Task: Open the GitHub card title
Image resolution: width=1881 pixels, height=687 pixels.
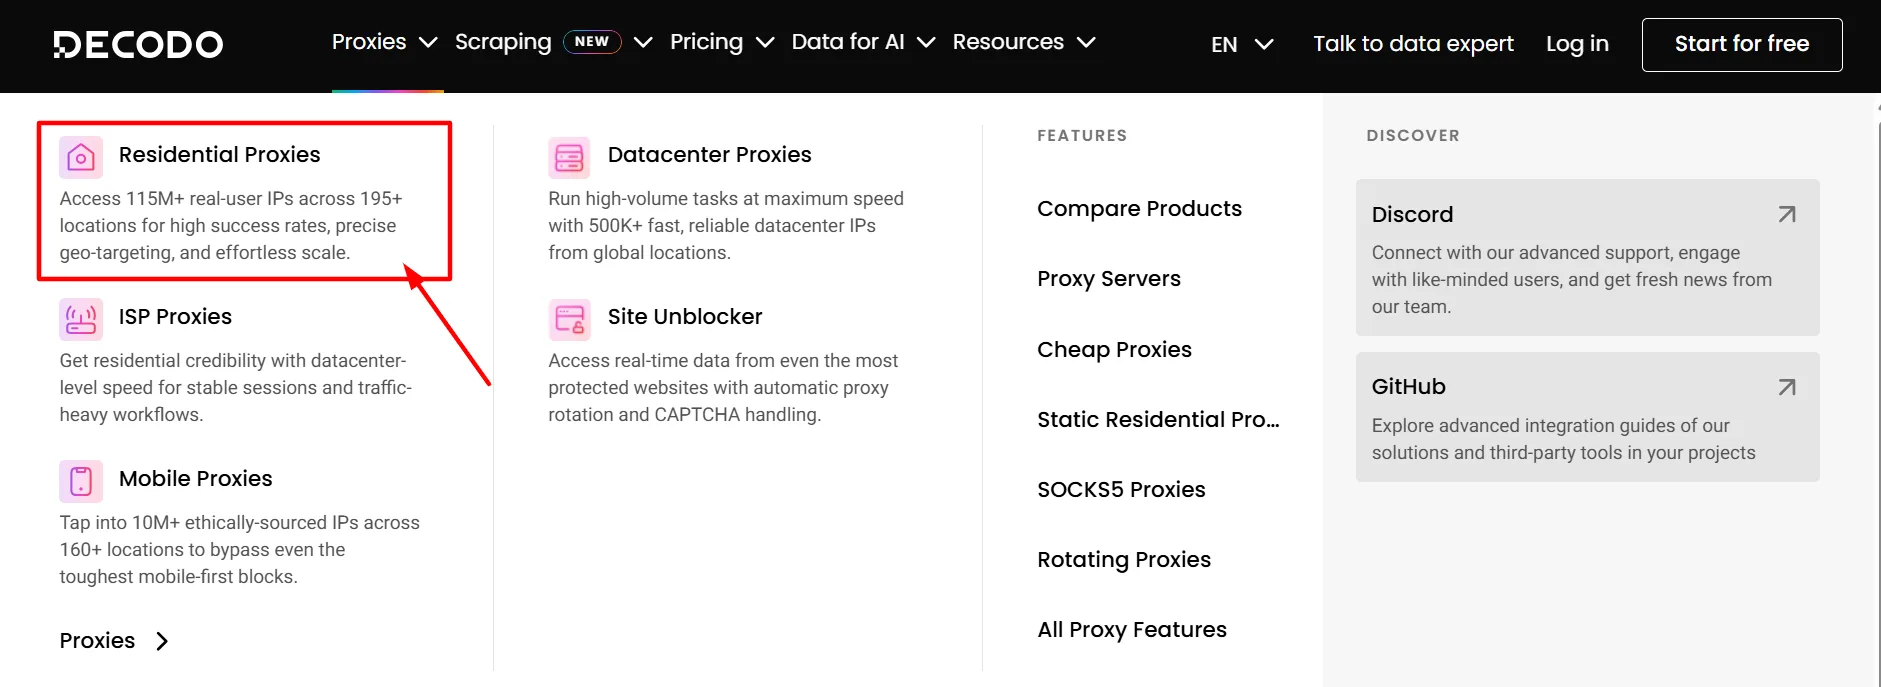Action: tap(1408, 387)
